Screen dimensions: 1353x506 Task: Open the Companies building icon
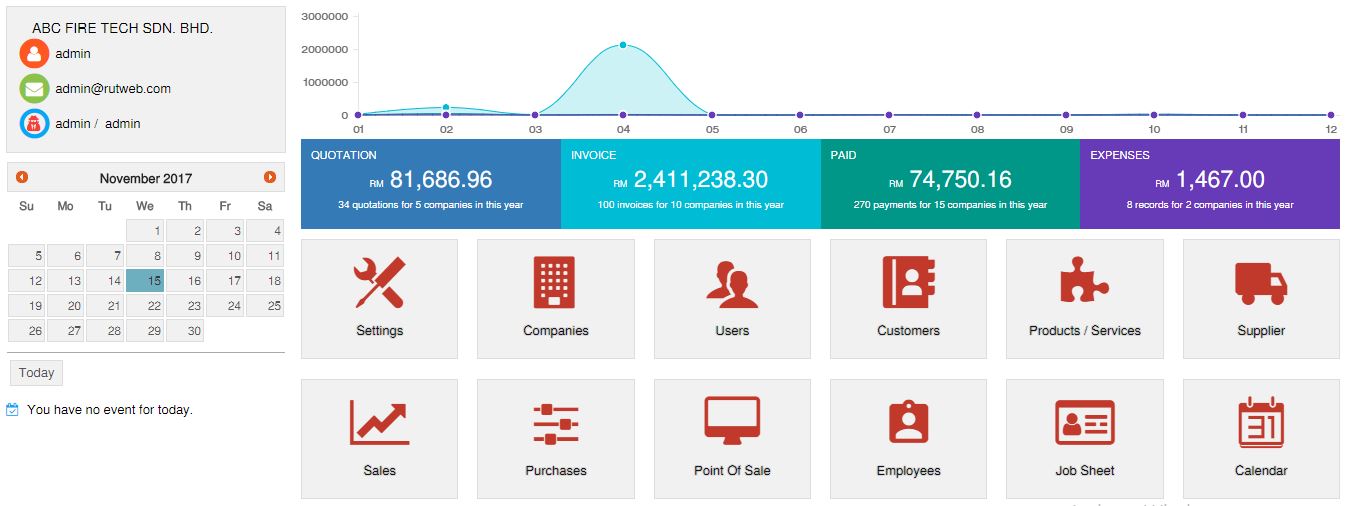tap(555, 283)
